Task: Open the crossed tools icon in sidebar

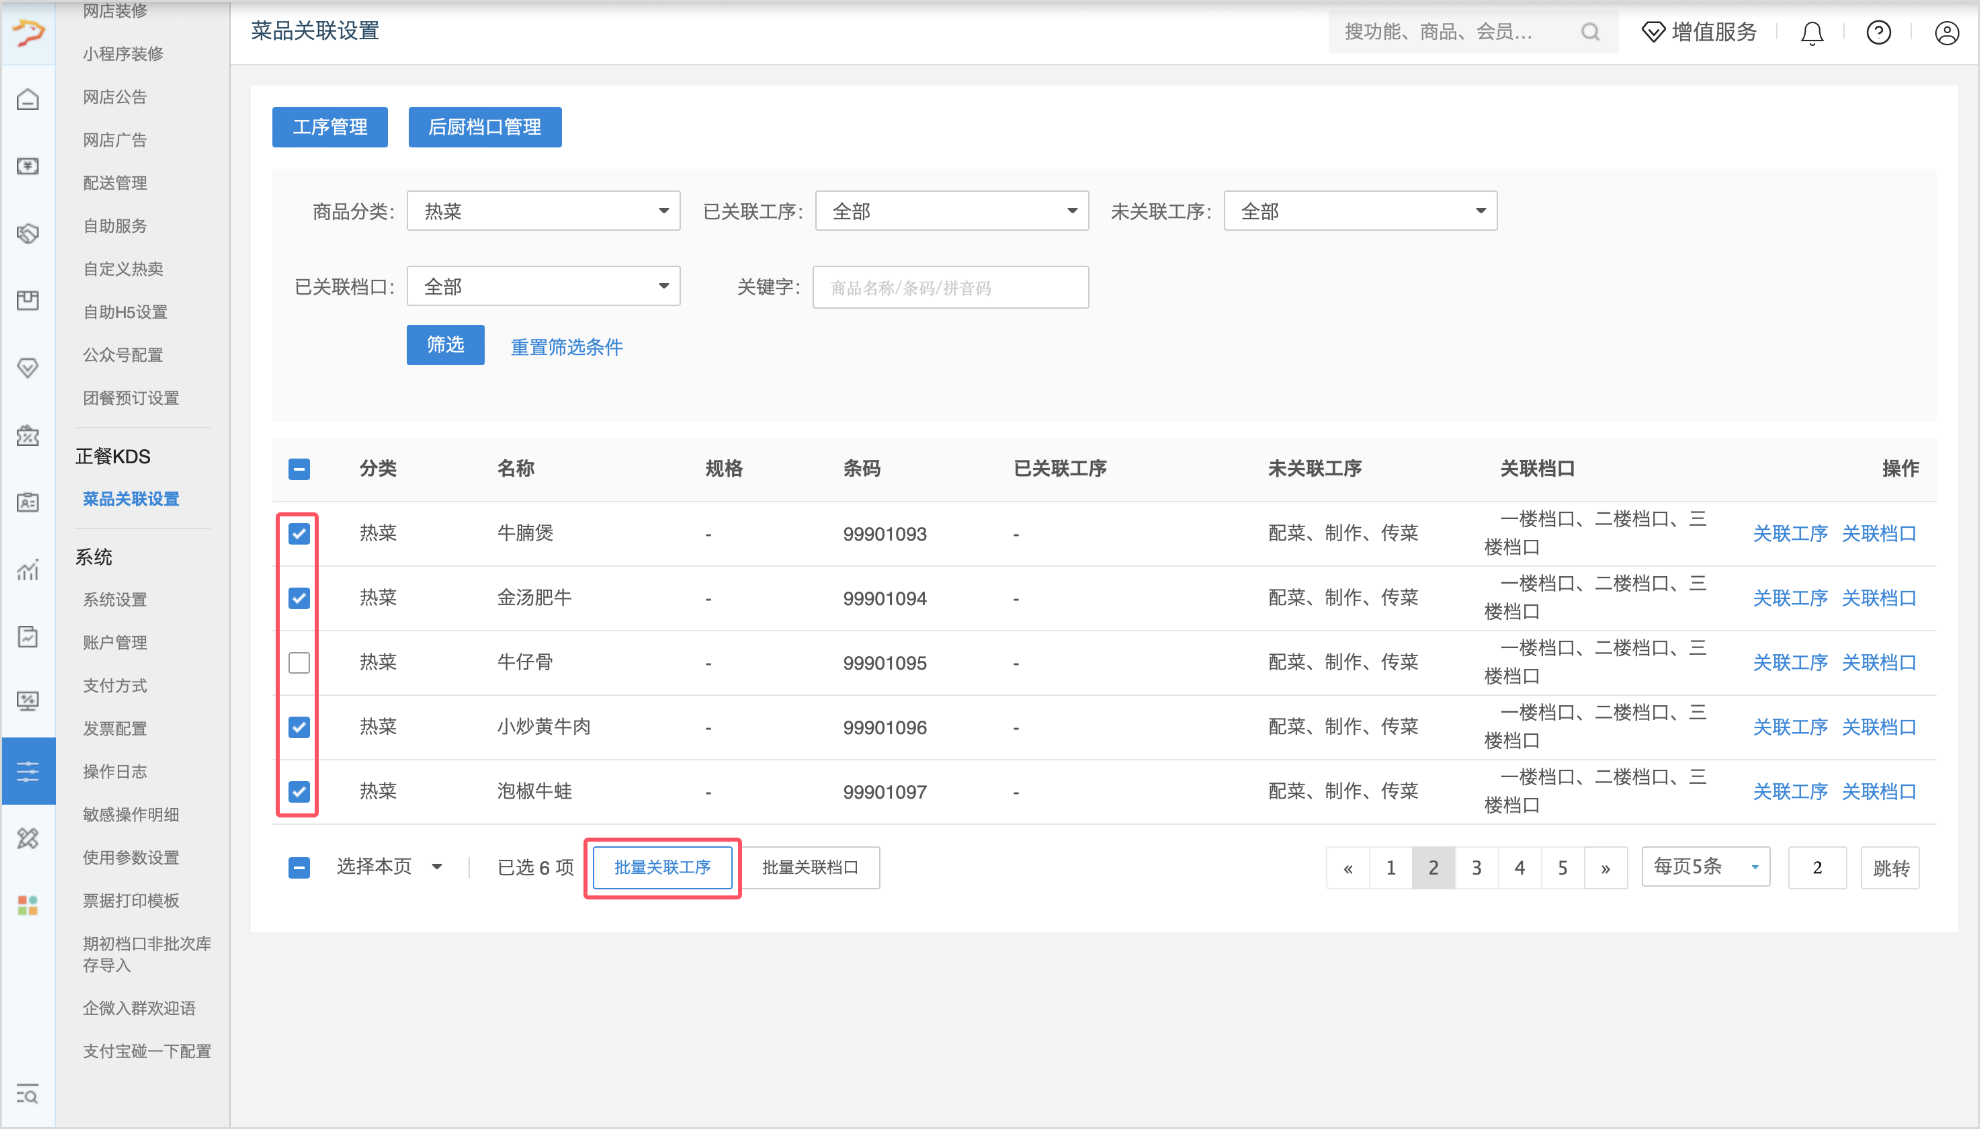Action: tap(28, 838)
